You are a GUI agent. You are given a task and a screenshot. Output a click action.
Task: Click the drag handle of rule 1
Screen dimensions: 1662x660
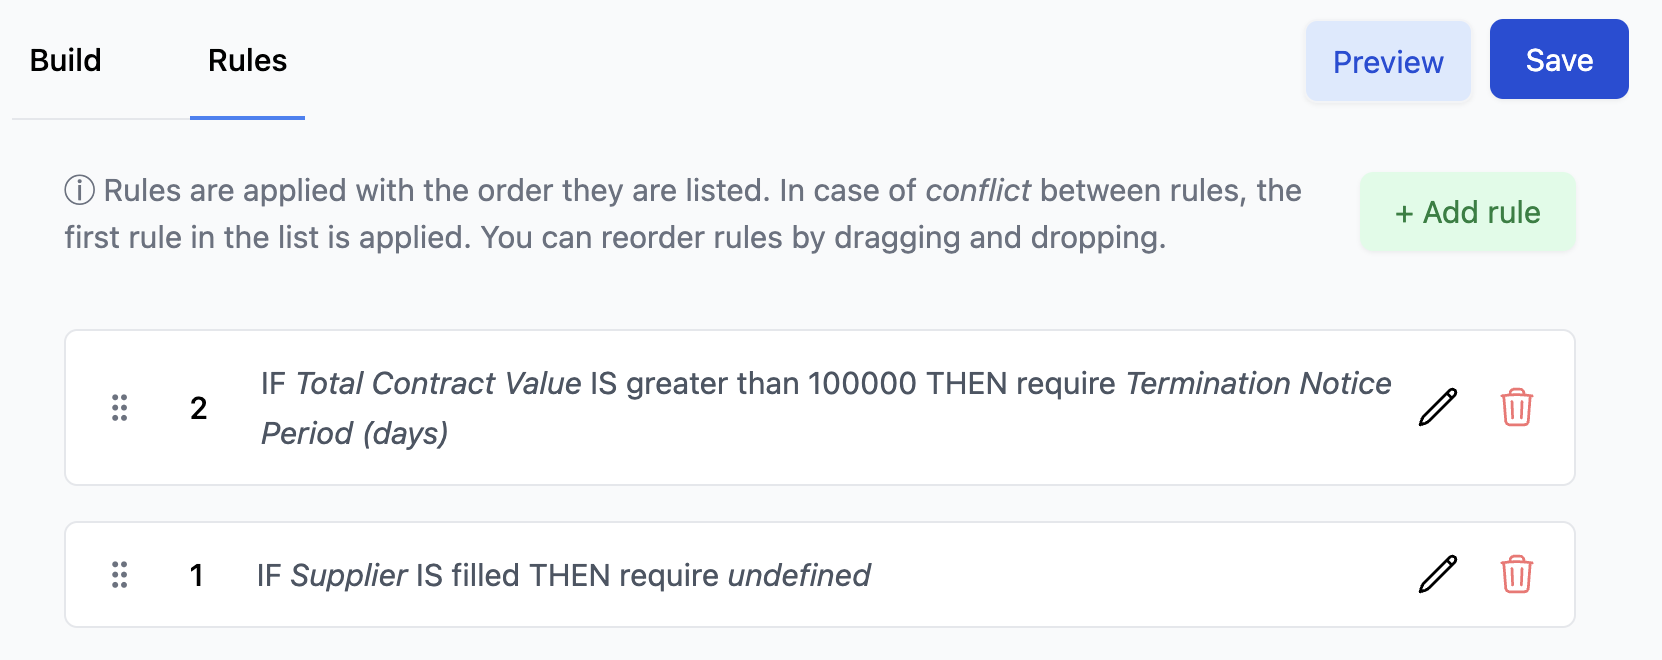(x=120, y=575)
